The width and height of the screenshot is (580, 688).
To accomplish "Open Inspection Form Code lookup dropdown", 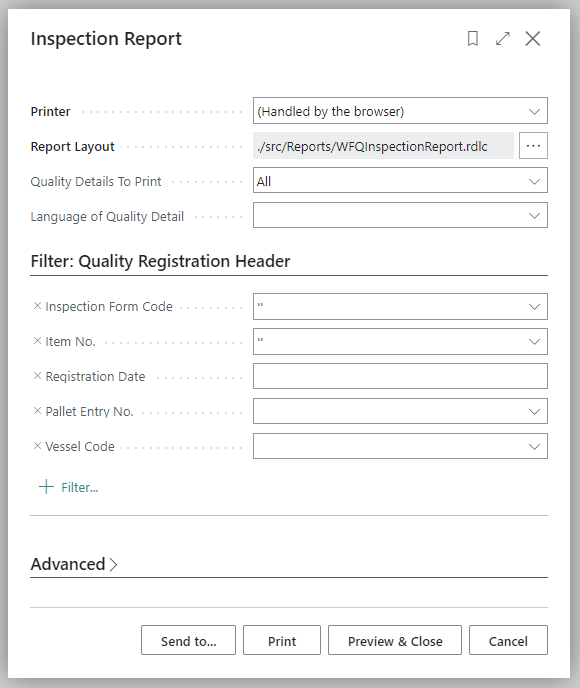I will pos(534,307).
